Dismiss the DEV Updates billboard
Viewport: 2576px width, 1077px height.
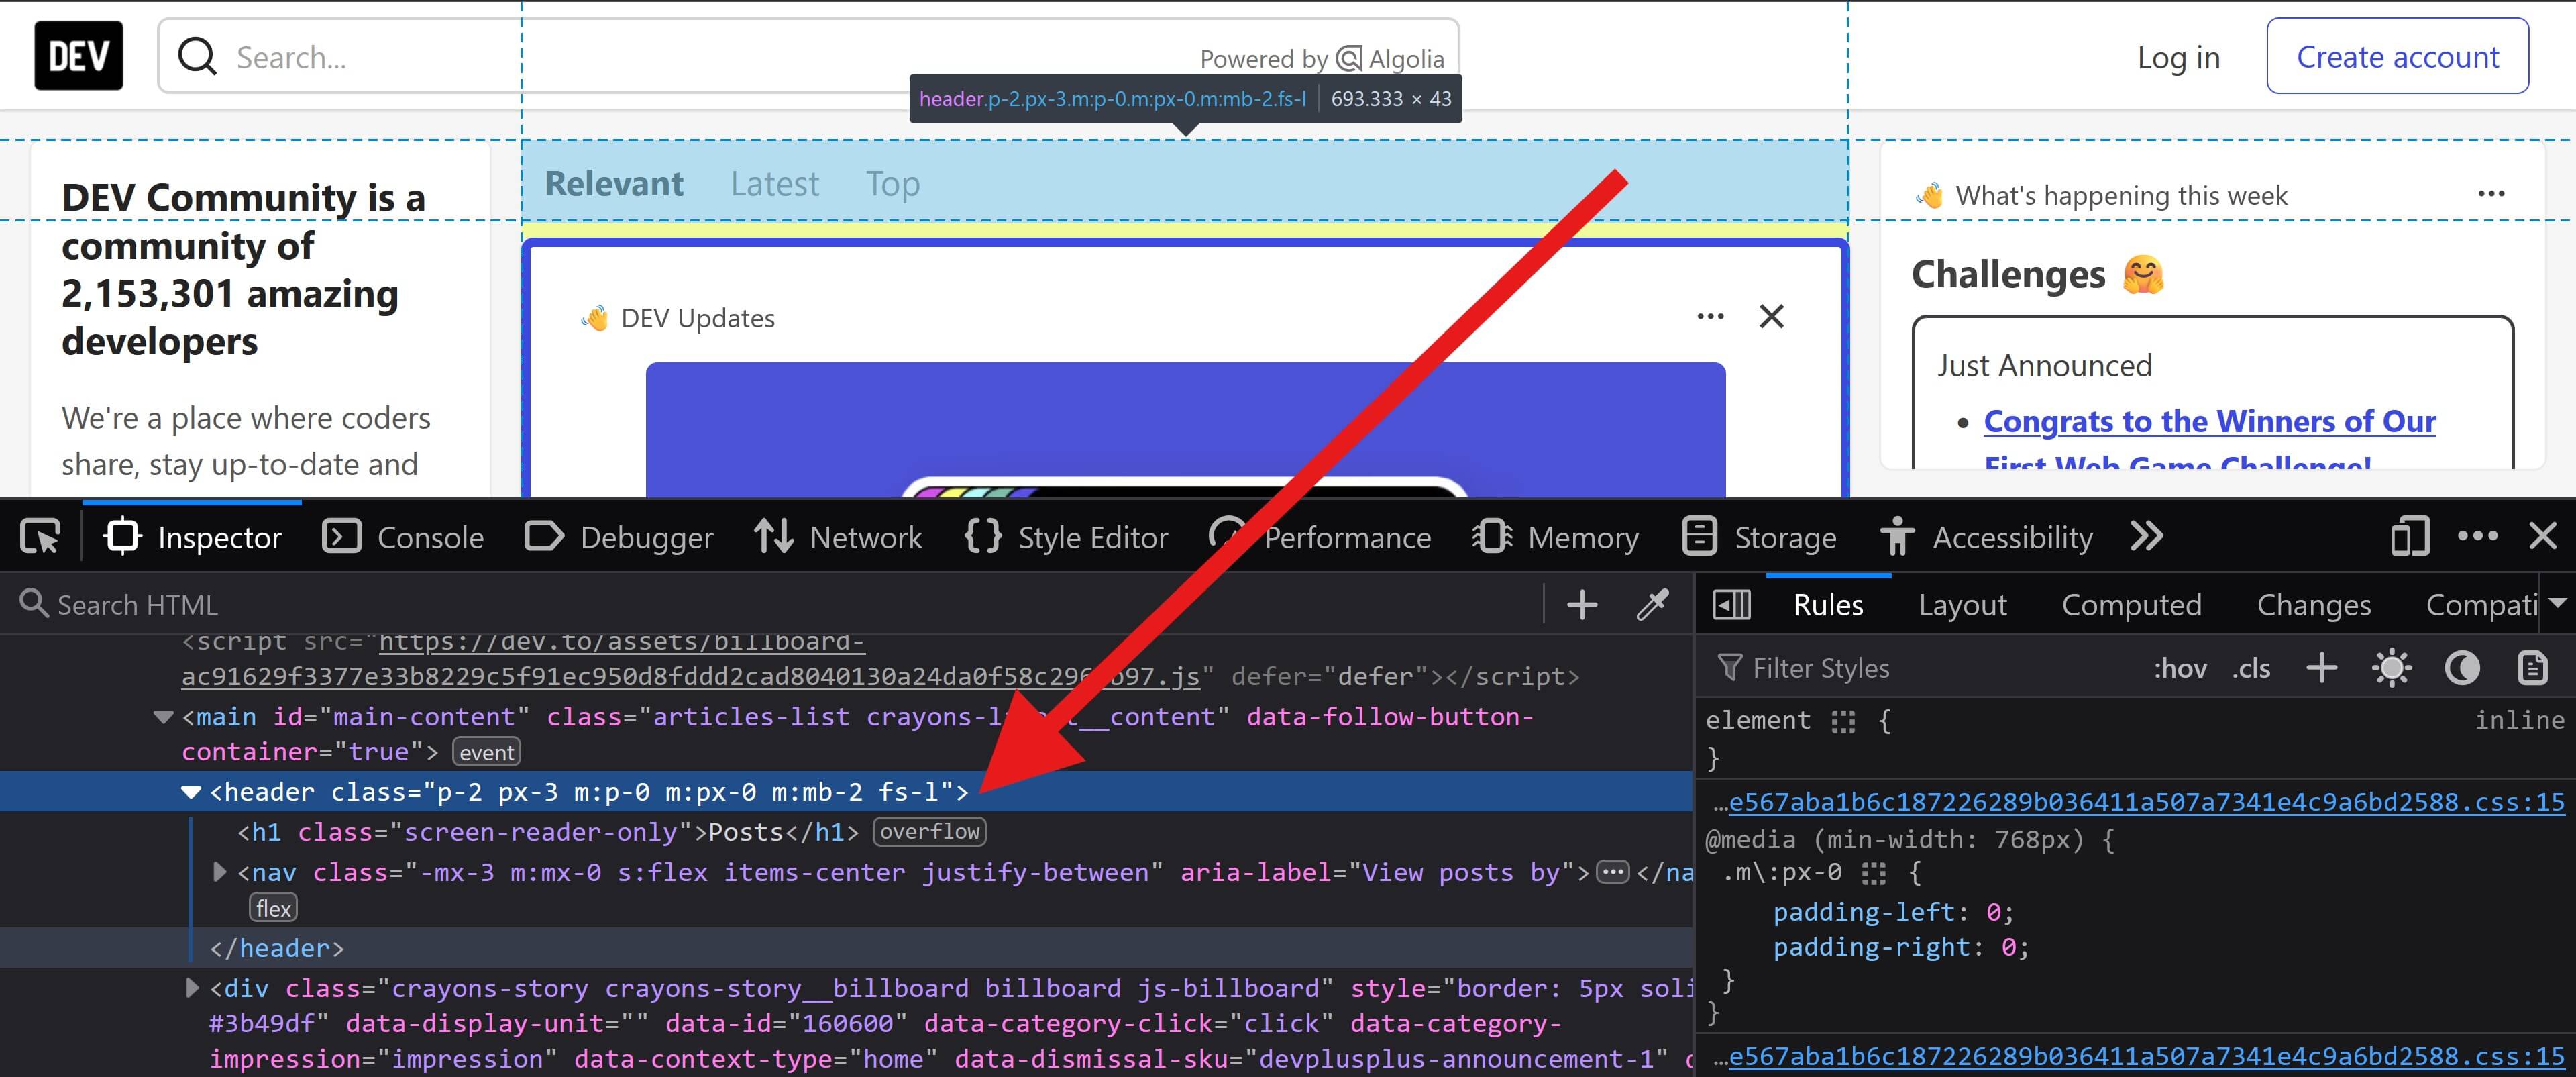point(1771,317)
